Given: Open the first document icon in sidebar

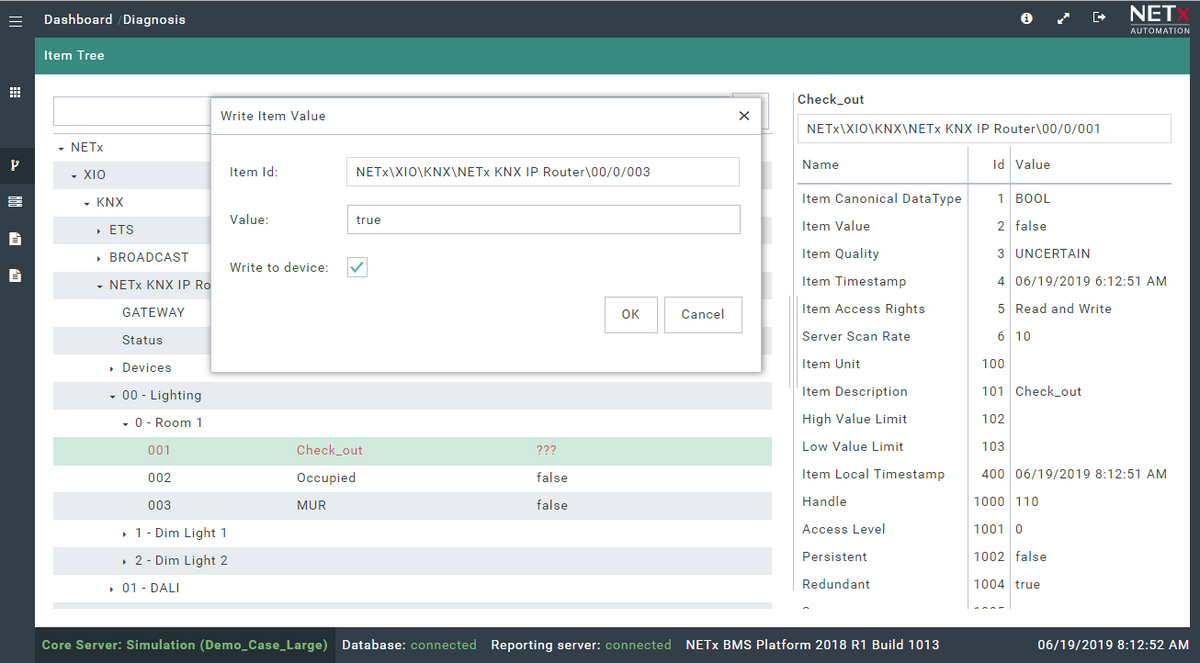Looking at the screenshot, I should click(x=15, y=238).
